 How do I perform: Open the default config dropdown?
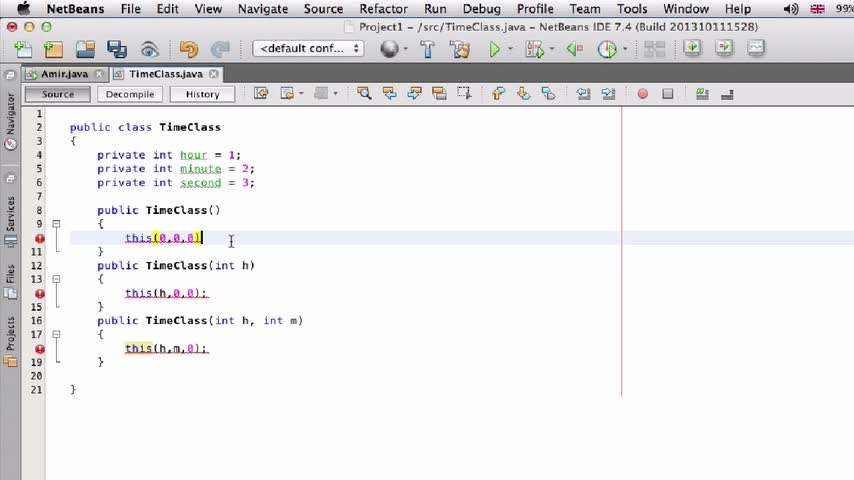tap(308, 48)
